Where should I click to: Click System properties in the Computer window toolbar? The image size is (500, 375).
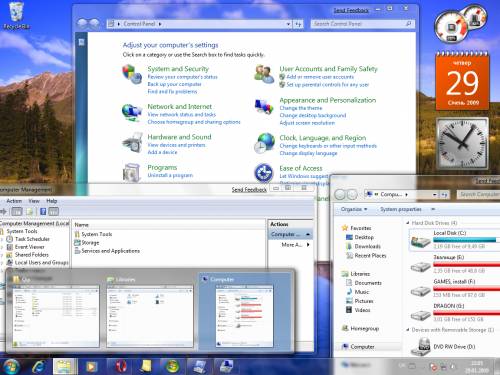click(401, 209)
